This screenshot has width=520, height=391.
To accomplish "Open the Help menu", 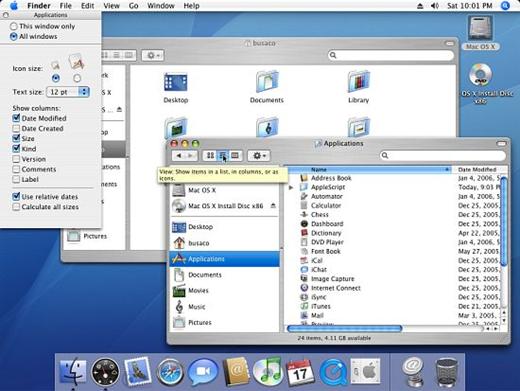I will (191, 6).
